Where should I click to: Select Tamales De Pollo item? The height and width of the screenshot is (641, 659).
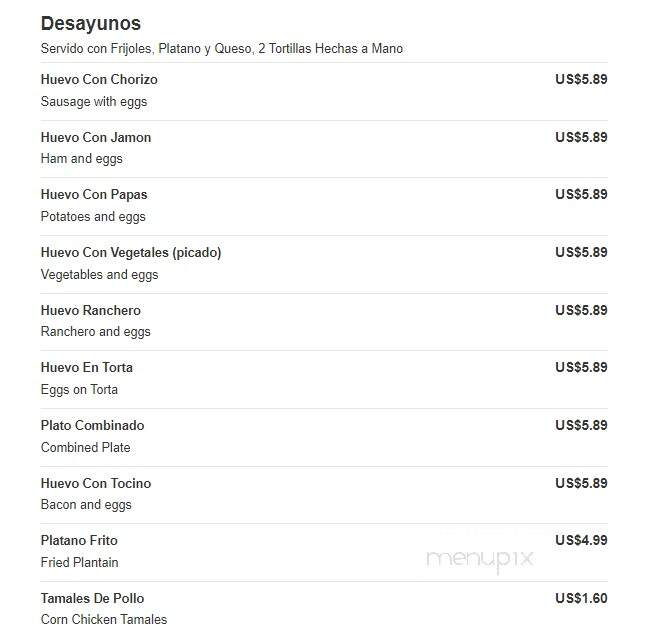(92, 599)
